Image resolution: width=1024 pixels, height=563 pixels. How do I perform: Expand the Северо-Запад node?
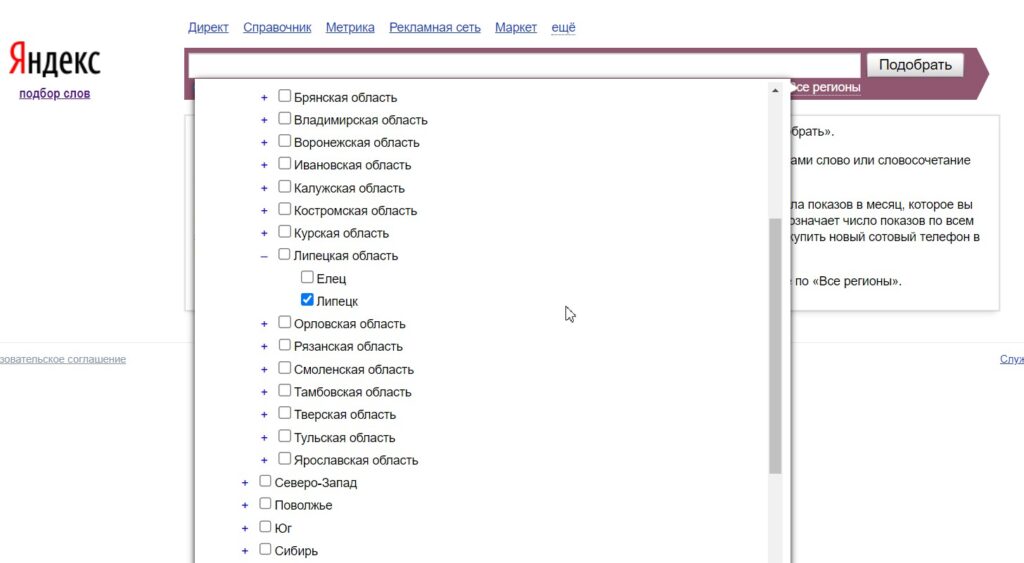click(245, 483)
